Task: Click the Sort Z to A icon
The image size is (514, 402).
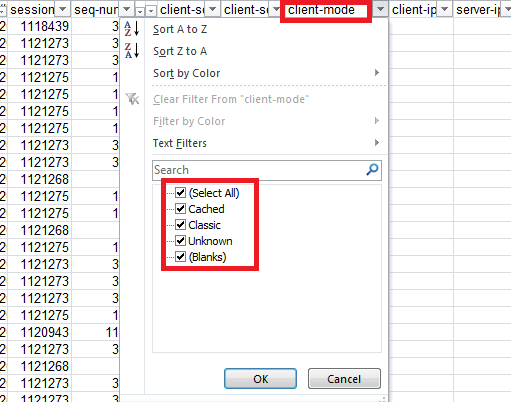Action: (x=132, y=51)
